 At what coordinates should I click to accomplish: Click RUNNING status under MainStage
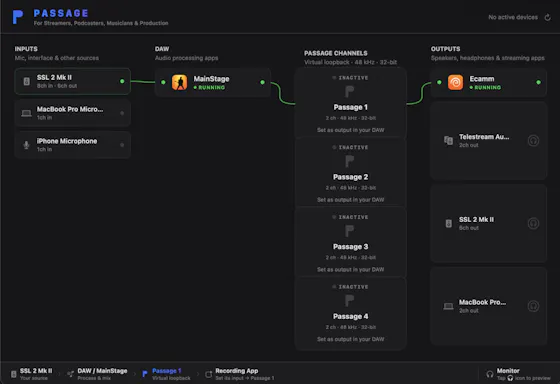(209, 88)
